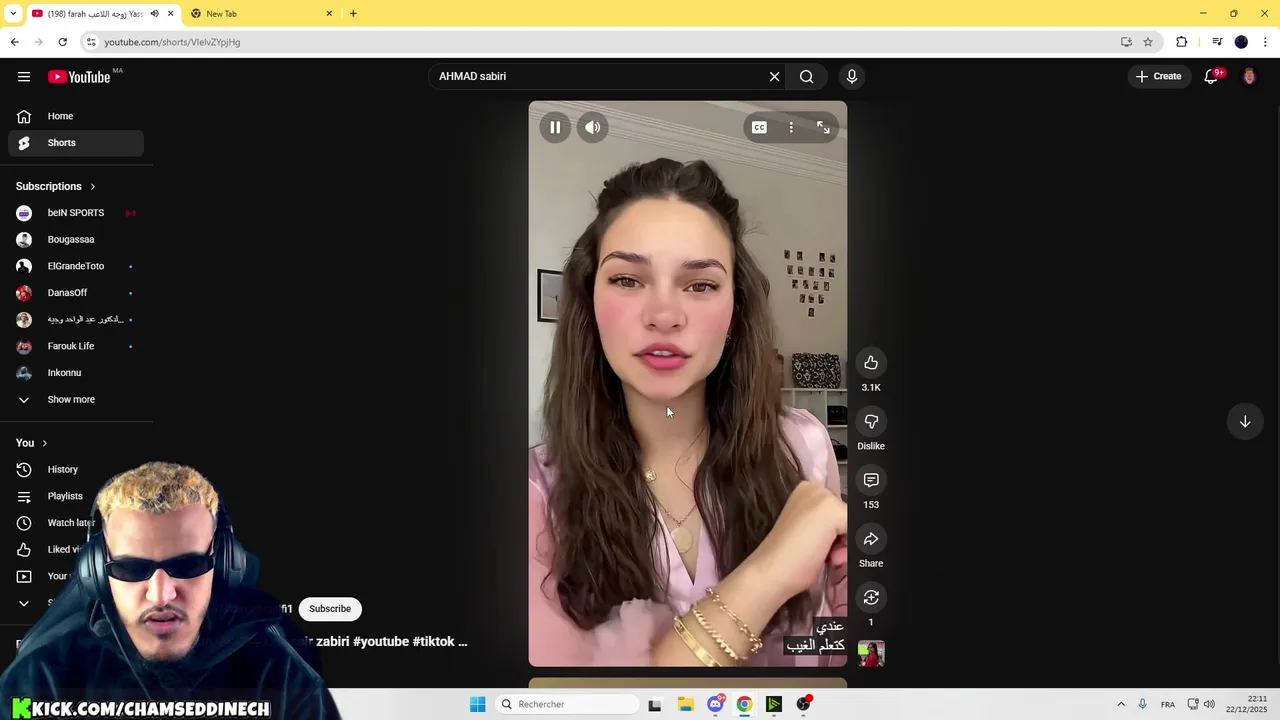Bookmark this page with the star

(x=1148, y=42)
